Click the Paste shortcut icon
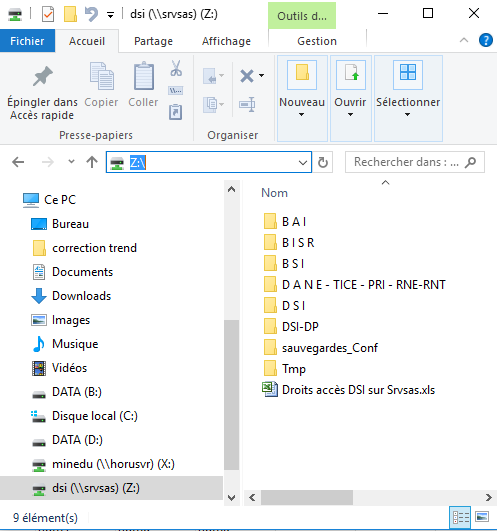 (x=175, y=112)
